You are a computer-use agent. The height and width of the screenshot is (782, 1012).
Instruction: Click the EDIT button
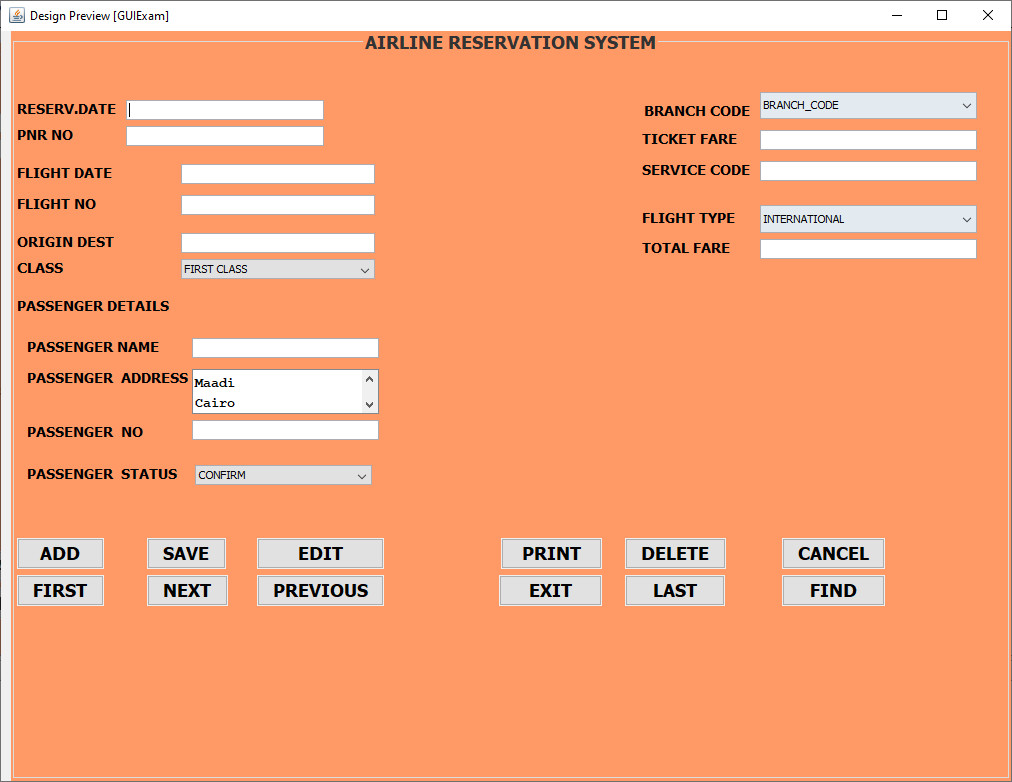pyautogui.click(x=320, y=554)
